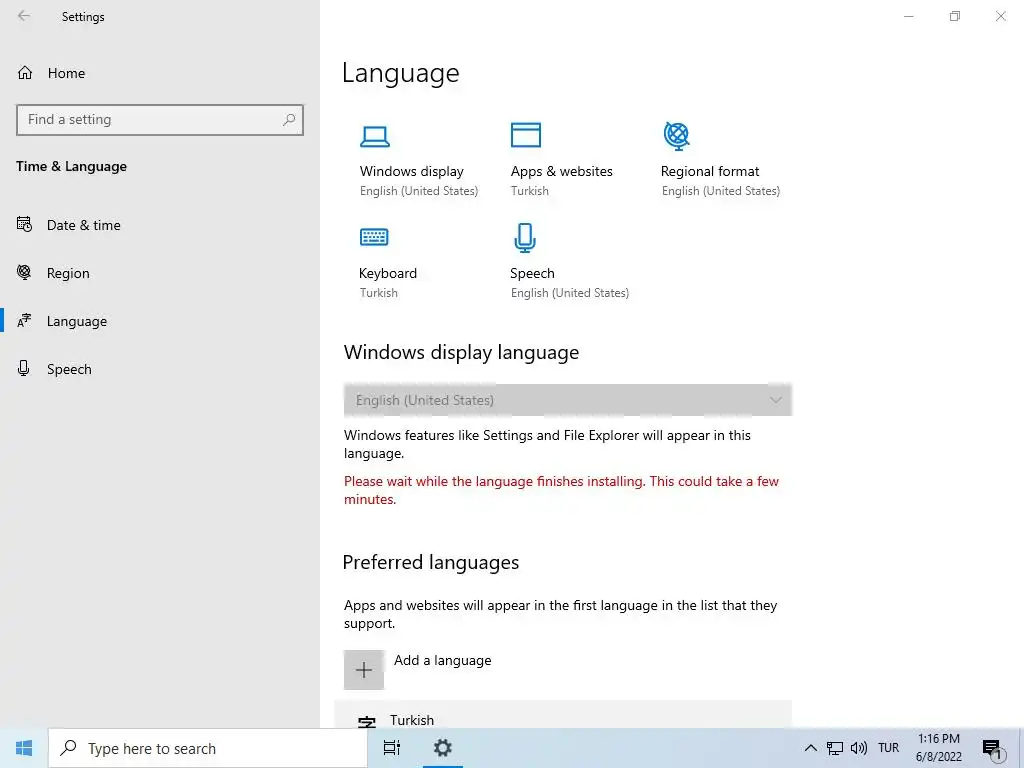Click the Settings gear taskbar icon

pyautogui.click(x=443, y=748)
